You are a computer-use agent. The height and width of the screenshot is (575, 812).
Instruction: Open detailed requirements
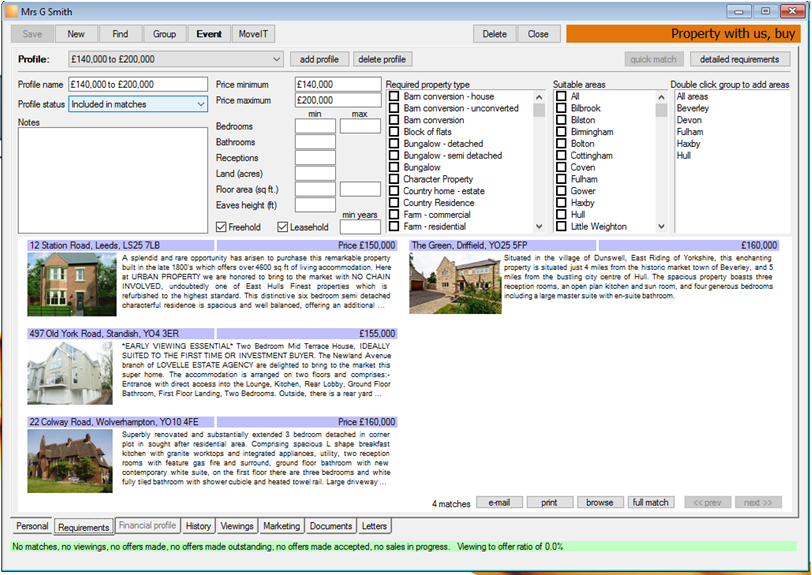coord(740,59)
